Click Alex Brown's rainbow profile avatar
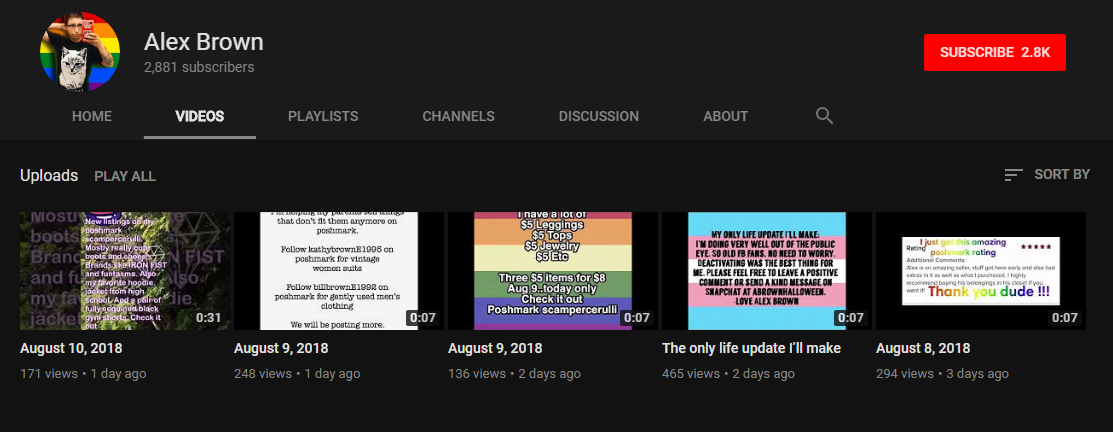Image resolution: width=1113 pixels, height=432 pixels. 80,52
